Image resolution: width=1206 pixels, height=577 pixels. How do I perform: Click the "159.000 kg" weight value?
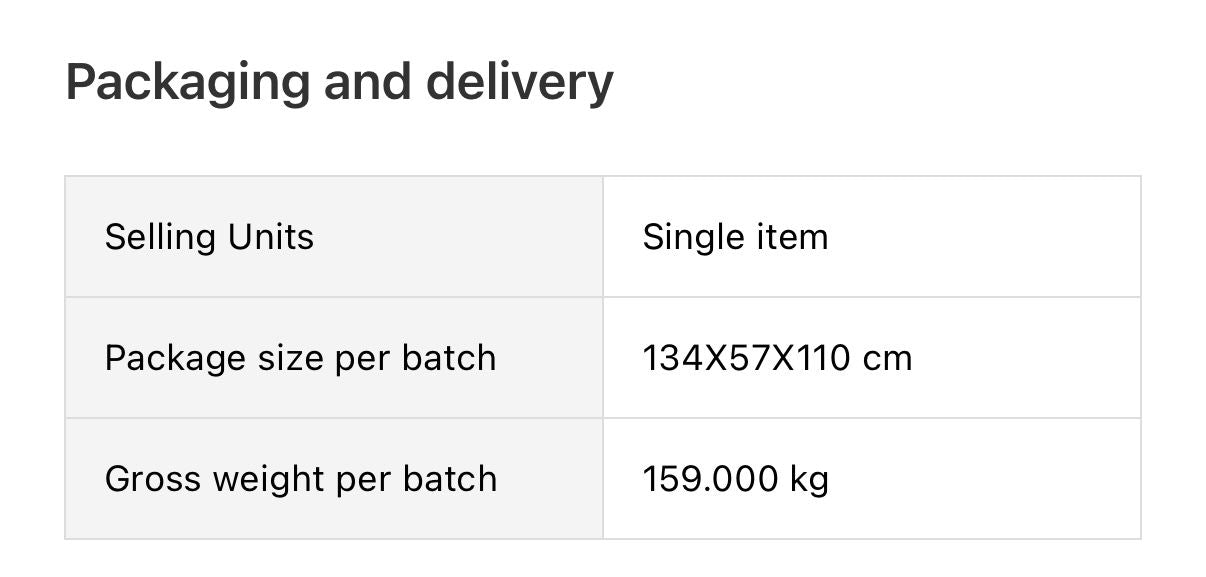click(x=735, y=479)
